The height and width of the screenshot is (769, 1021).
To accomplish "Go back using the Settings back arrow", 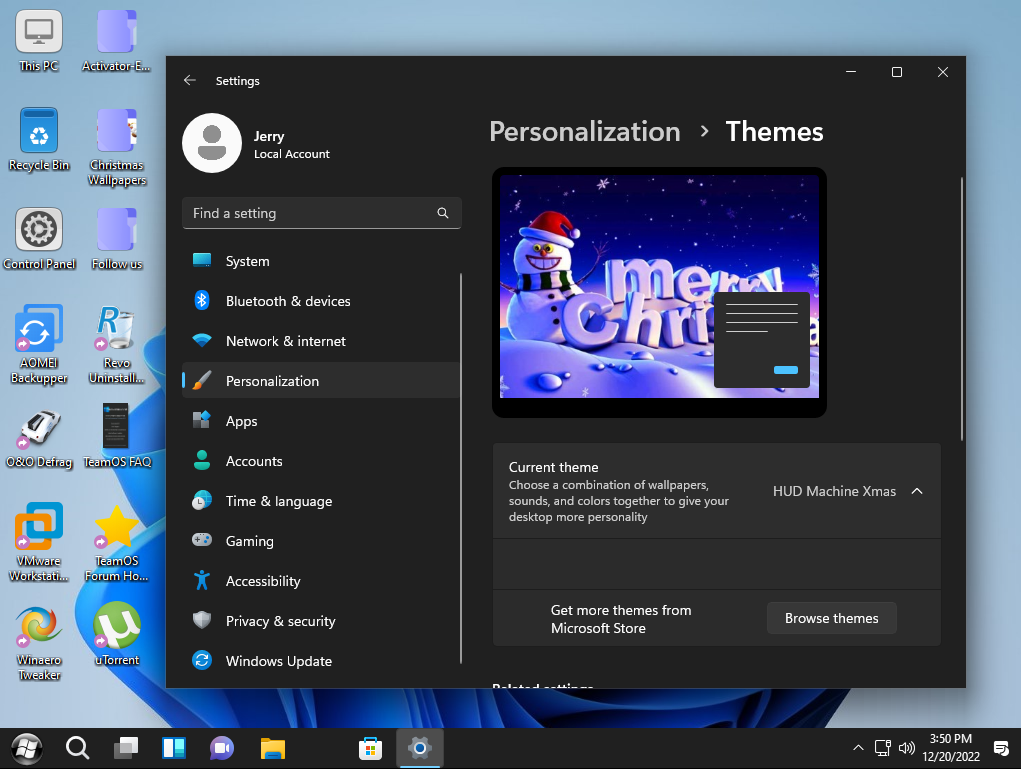I will click(x=190, y=81).
